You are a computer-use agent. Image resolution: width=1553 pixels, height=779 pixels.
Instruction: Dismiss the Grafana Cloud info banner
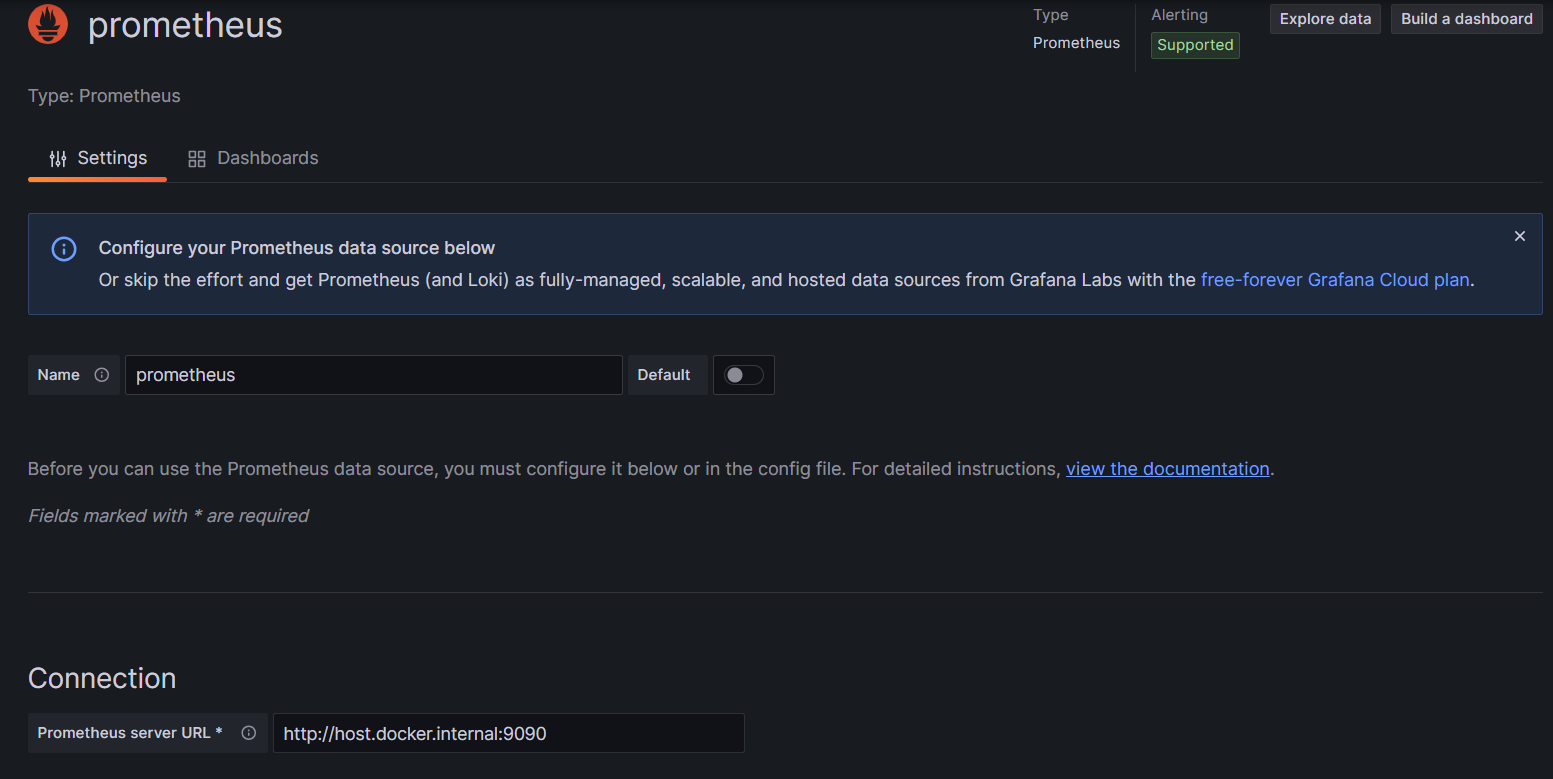click(1520, 236)
